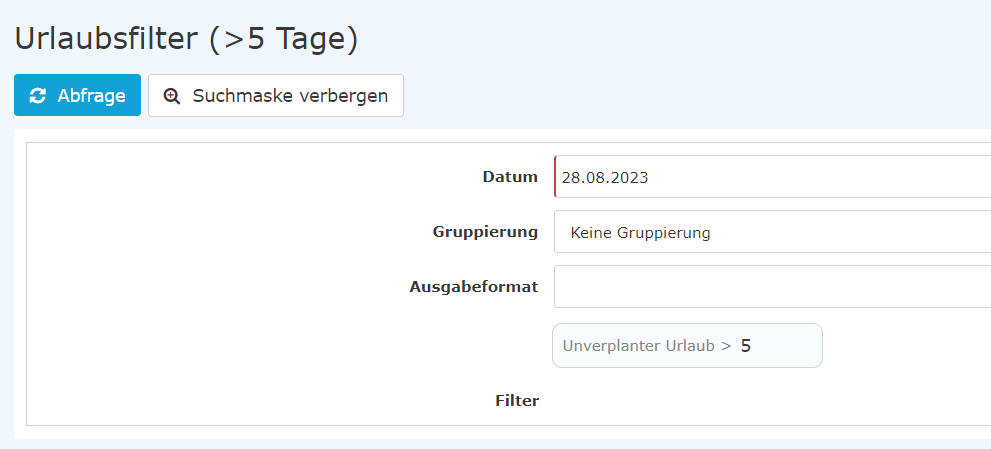991x449 pixels.
Task: Run the Abfrage query button
Action: click(77, 95)
